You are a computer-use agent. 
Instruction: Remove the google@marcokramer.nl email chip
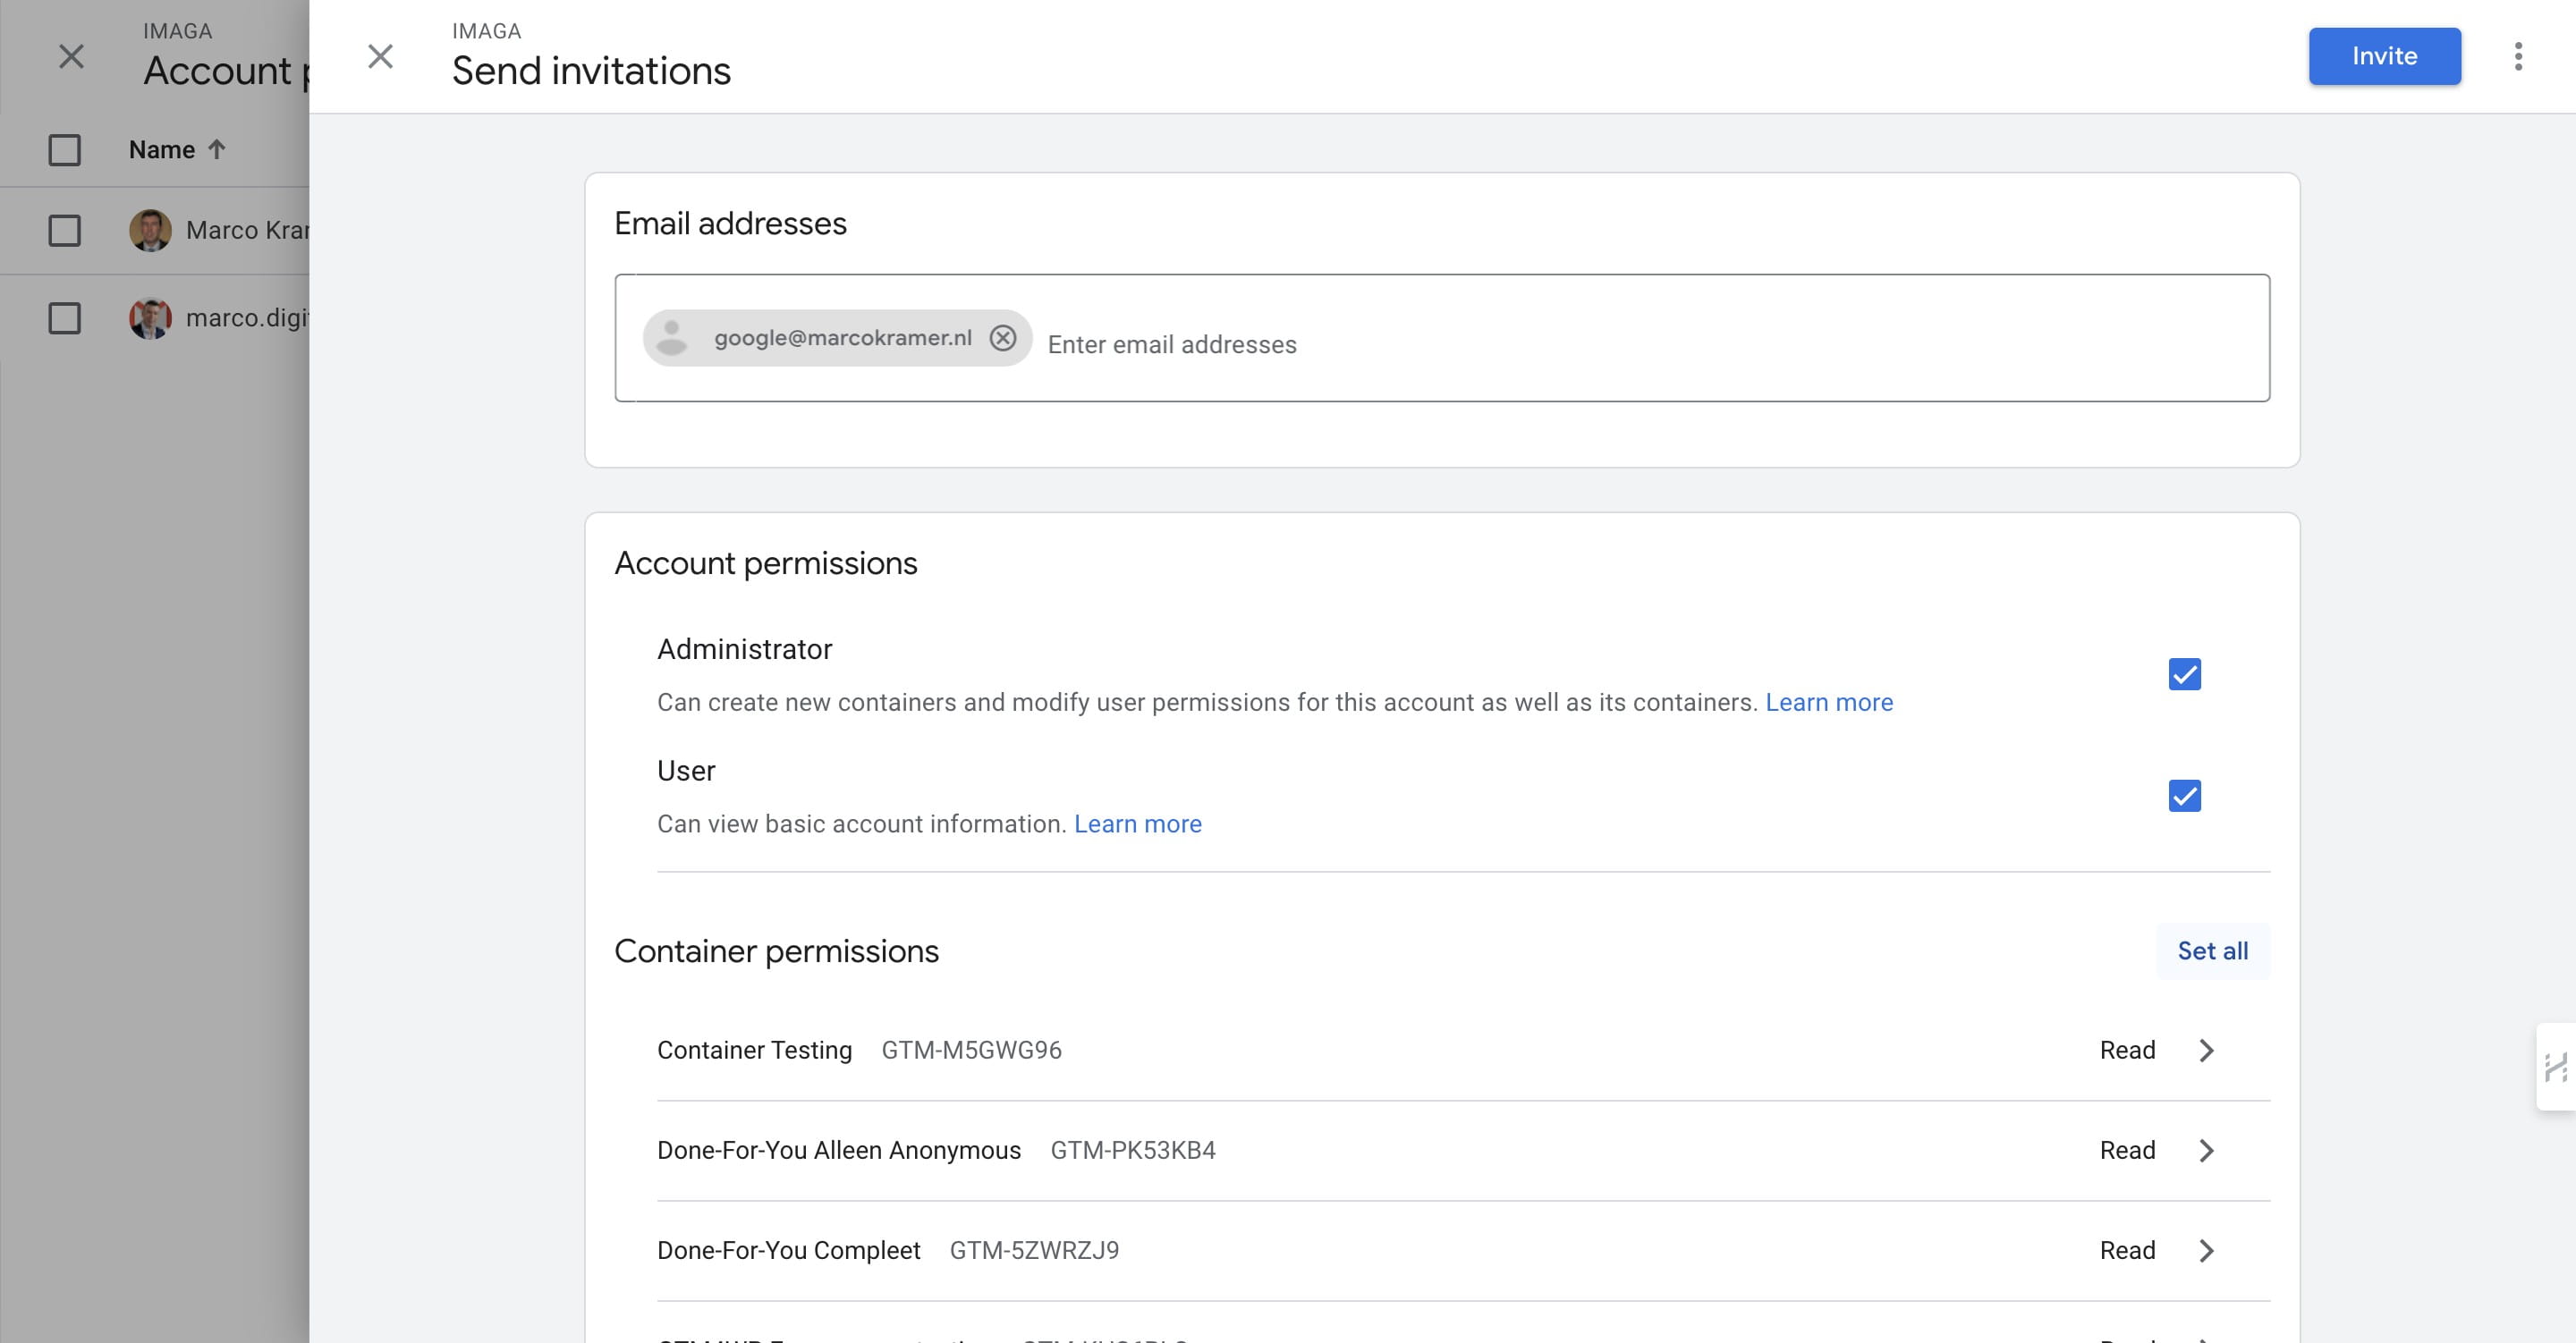(1003, 338)
